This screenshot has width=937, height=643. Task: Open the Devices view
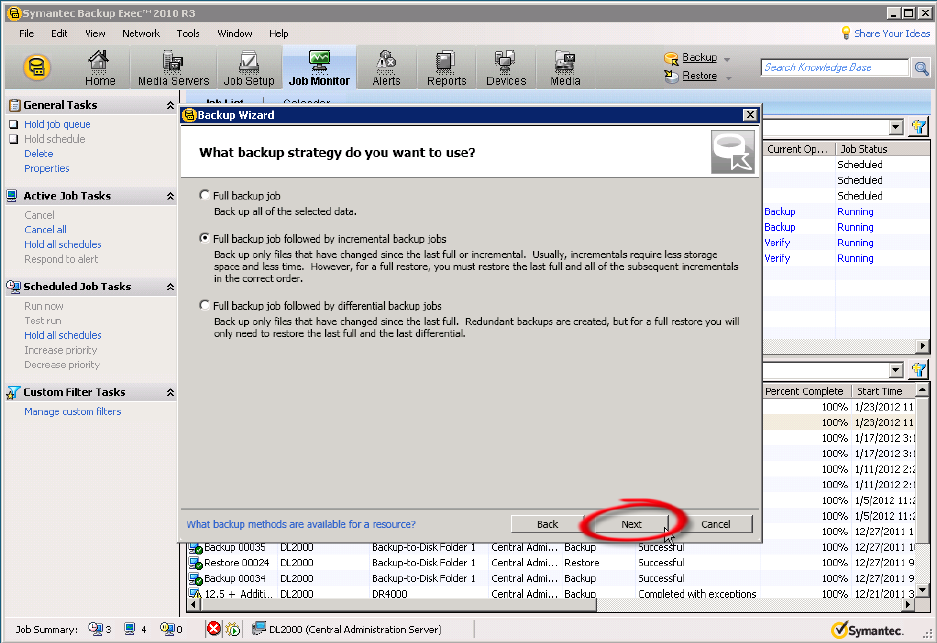(x=506, y=68)
